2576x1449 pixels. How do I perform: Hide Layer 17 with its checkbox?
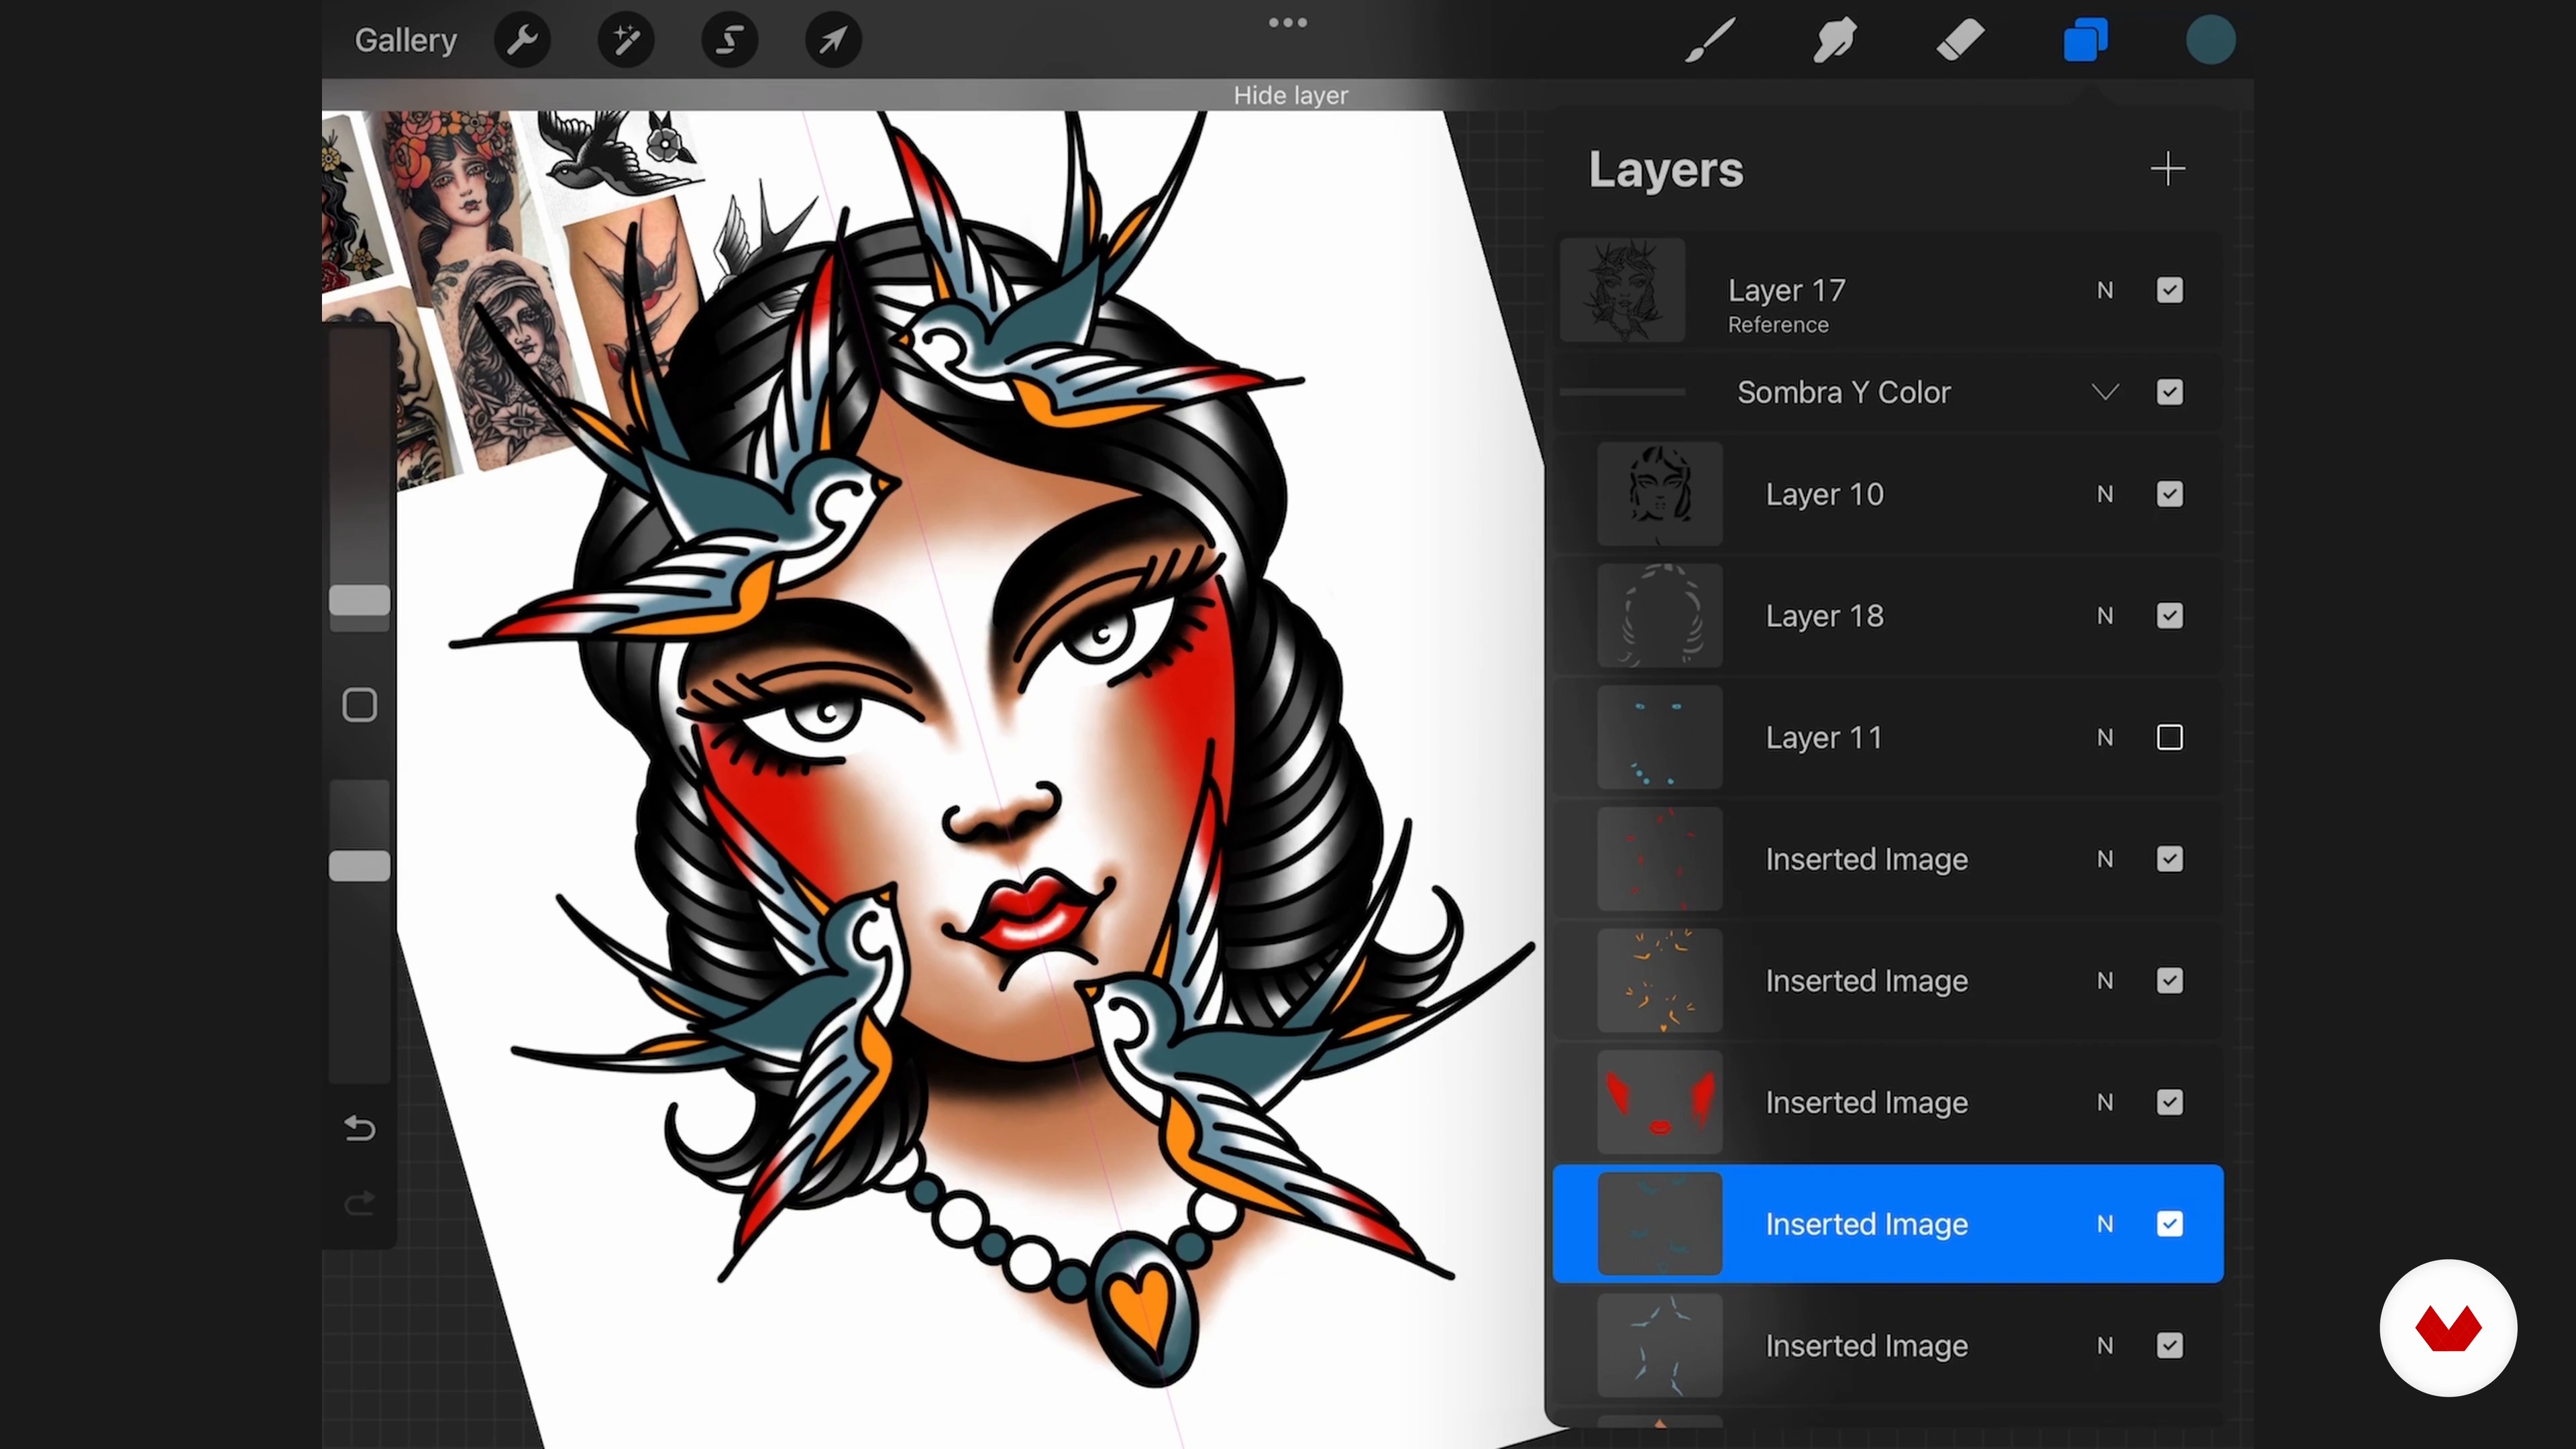coord(2170,290)
